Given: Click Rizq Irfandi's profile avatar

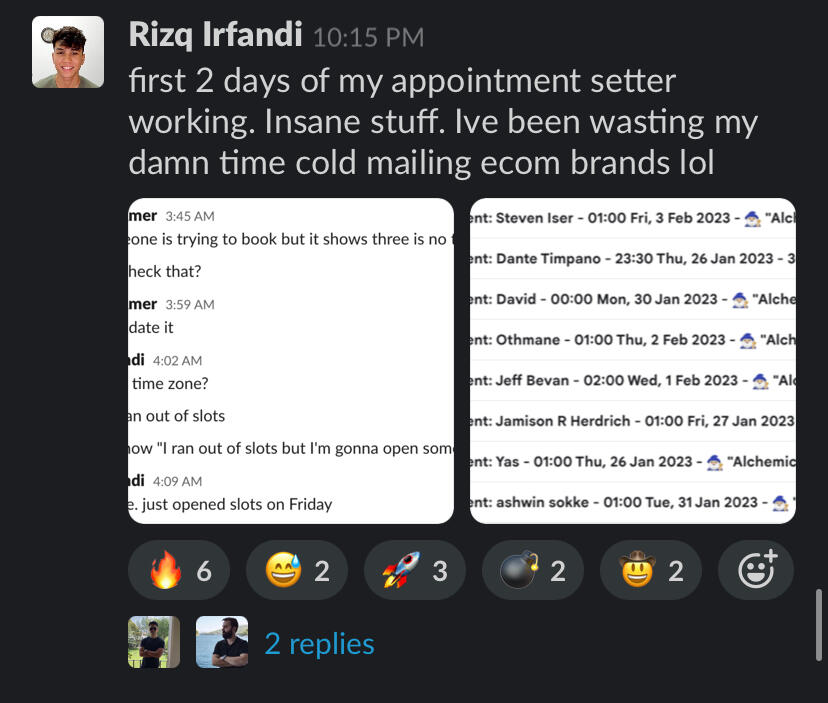Looking at the screenshot, I should 68,52.
